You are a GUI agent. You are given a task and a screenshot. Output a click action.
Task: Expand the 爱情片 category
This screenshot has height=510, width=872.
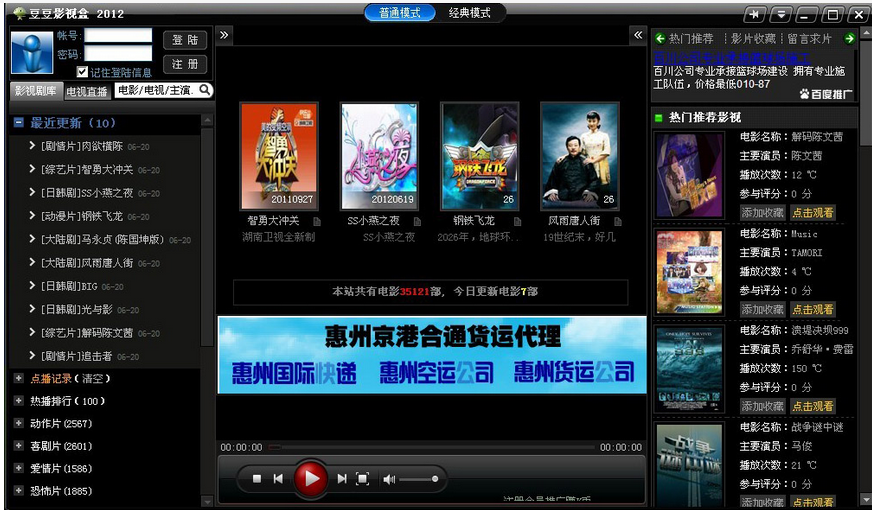click(x=19, y=468)
